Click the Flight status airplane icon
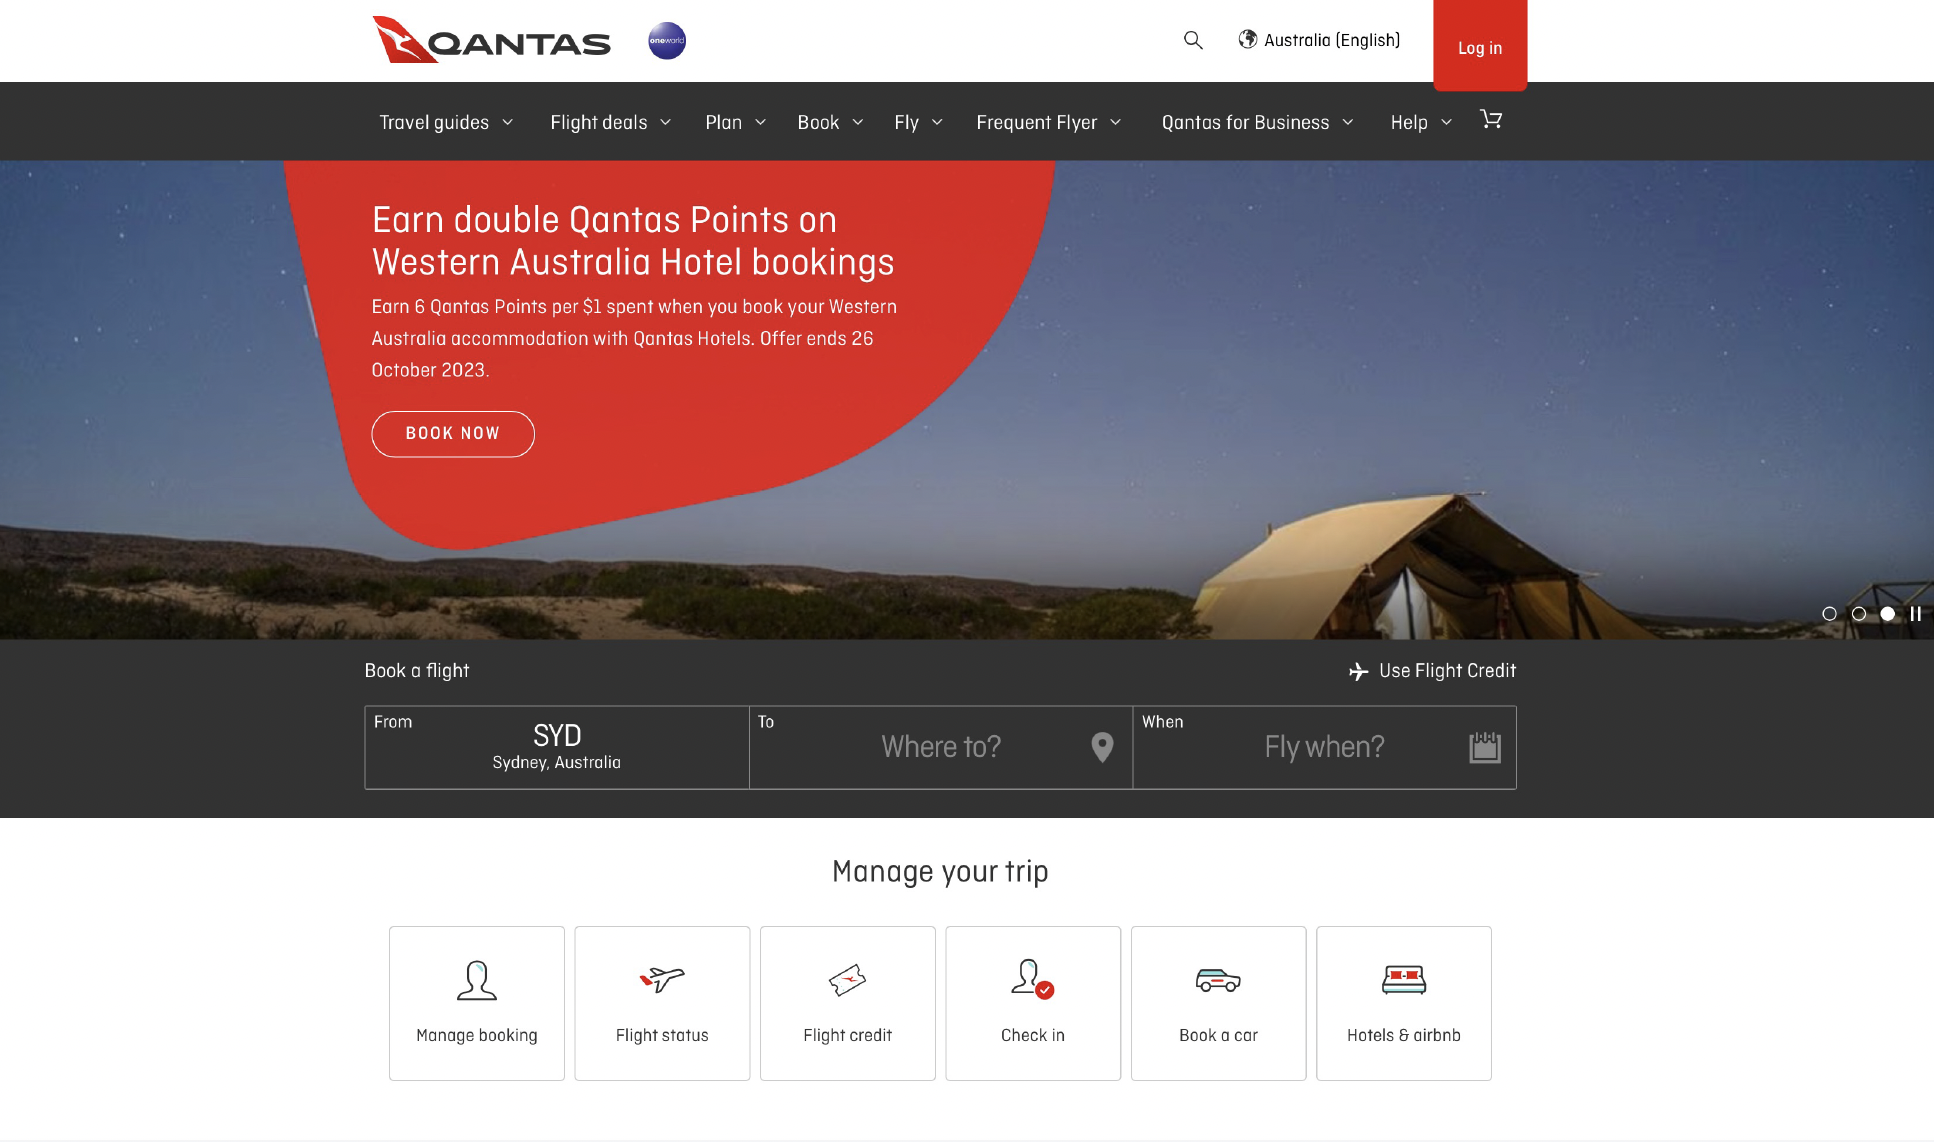 click(x=662, y=978)
